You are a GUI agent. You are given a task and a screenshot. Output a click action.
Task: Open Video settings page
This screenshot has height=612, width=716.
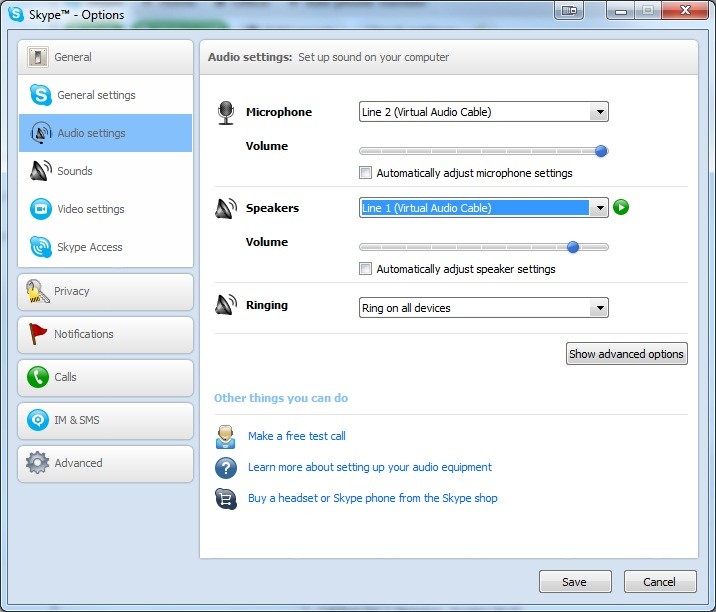point(105,209)
